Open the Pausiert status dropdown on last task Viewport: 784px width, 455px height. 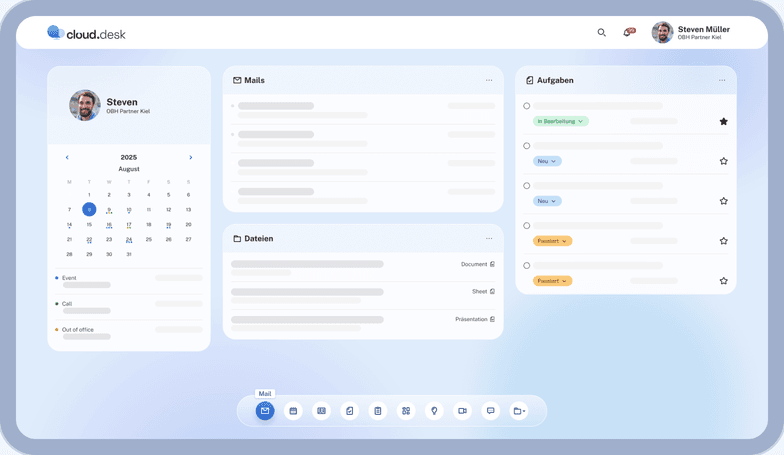552,281
